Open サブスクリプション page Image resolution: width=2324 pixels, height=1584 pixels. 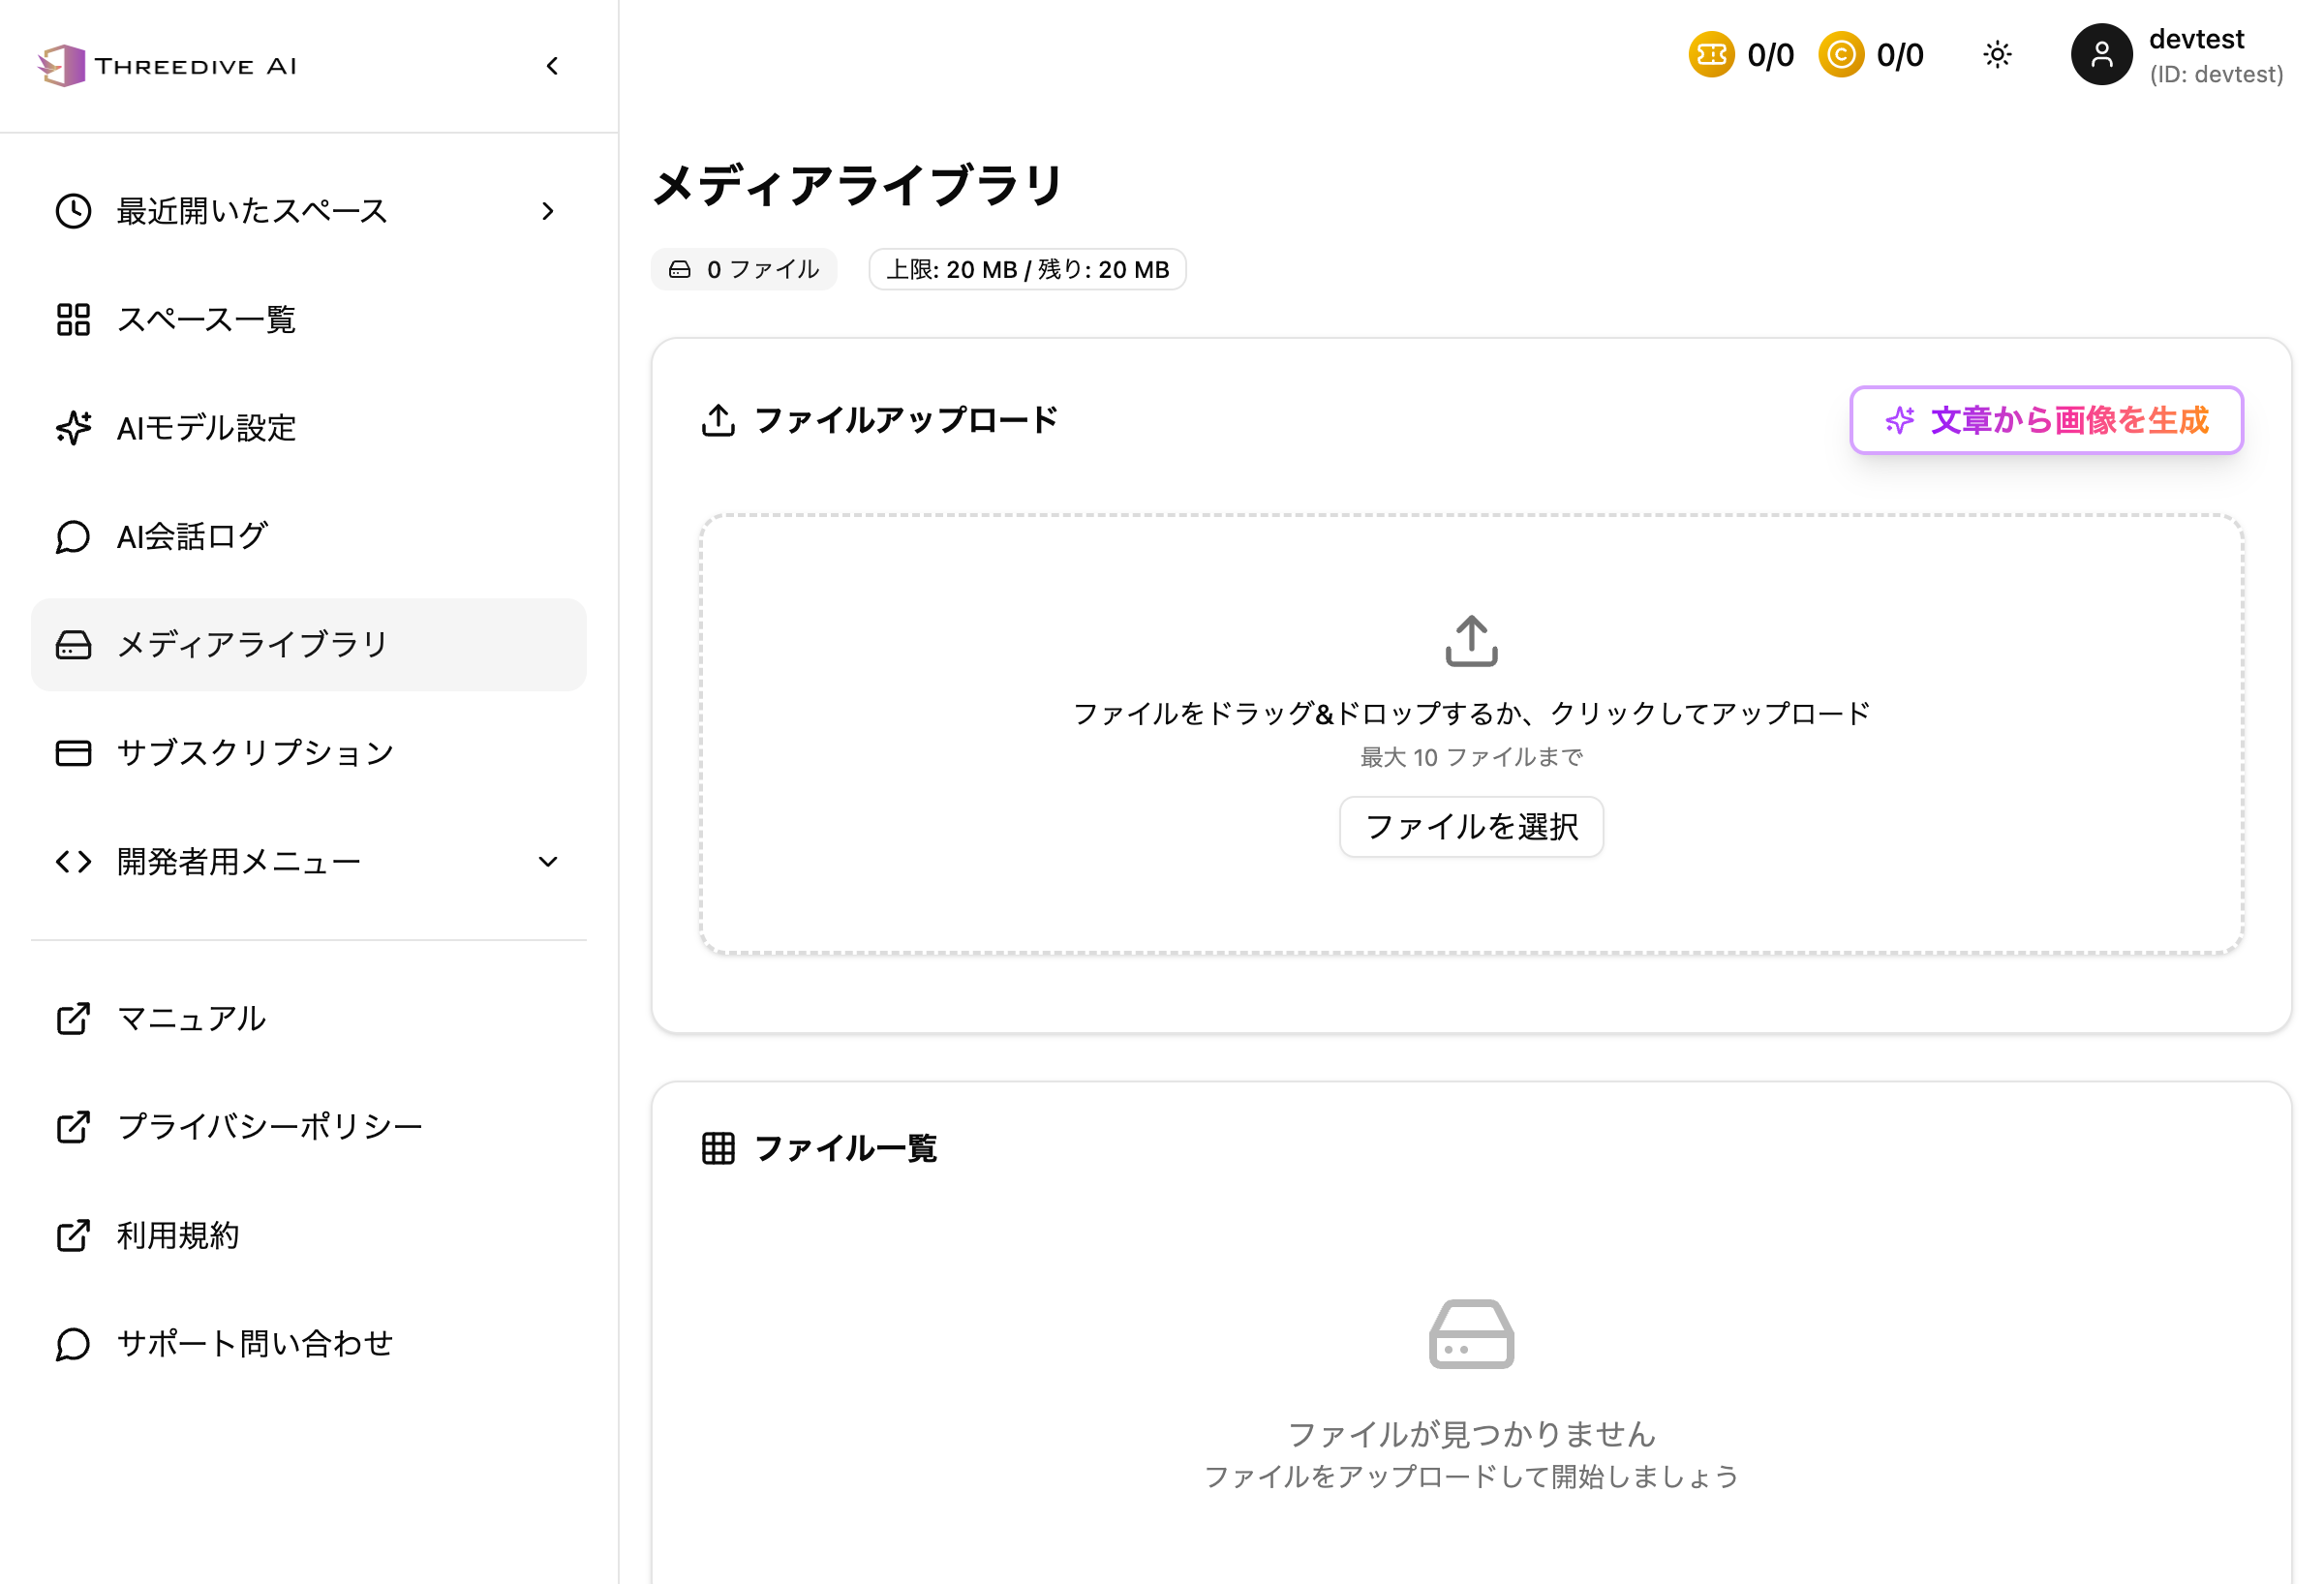point(308,753)
